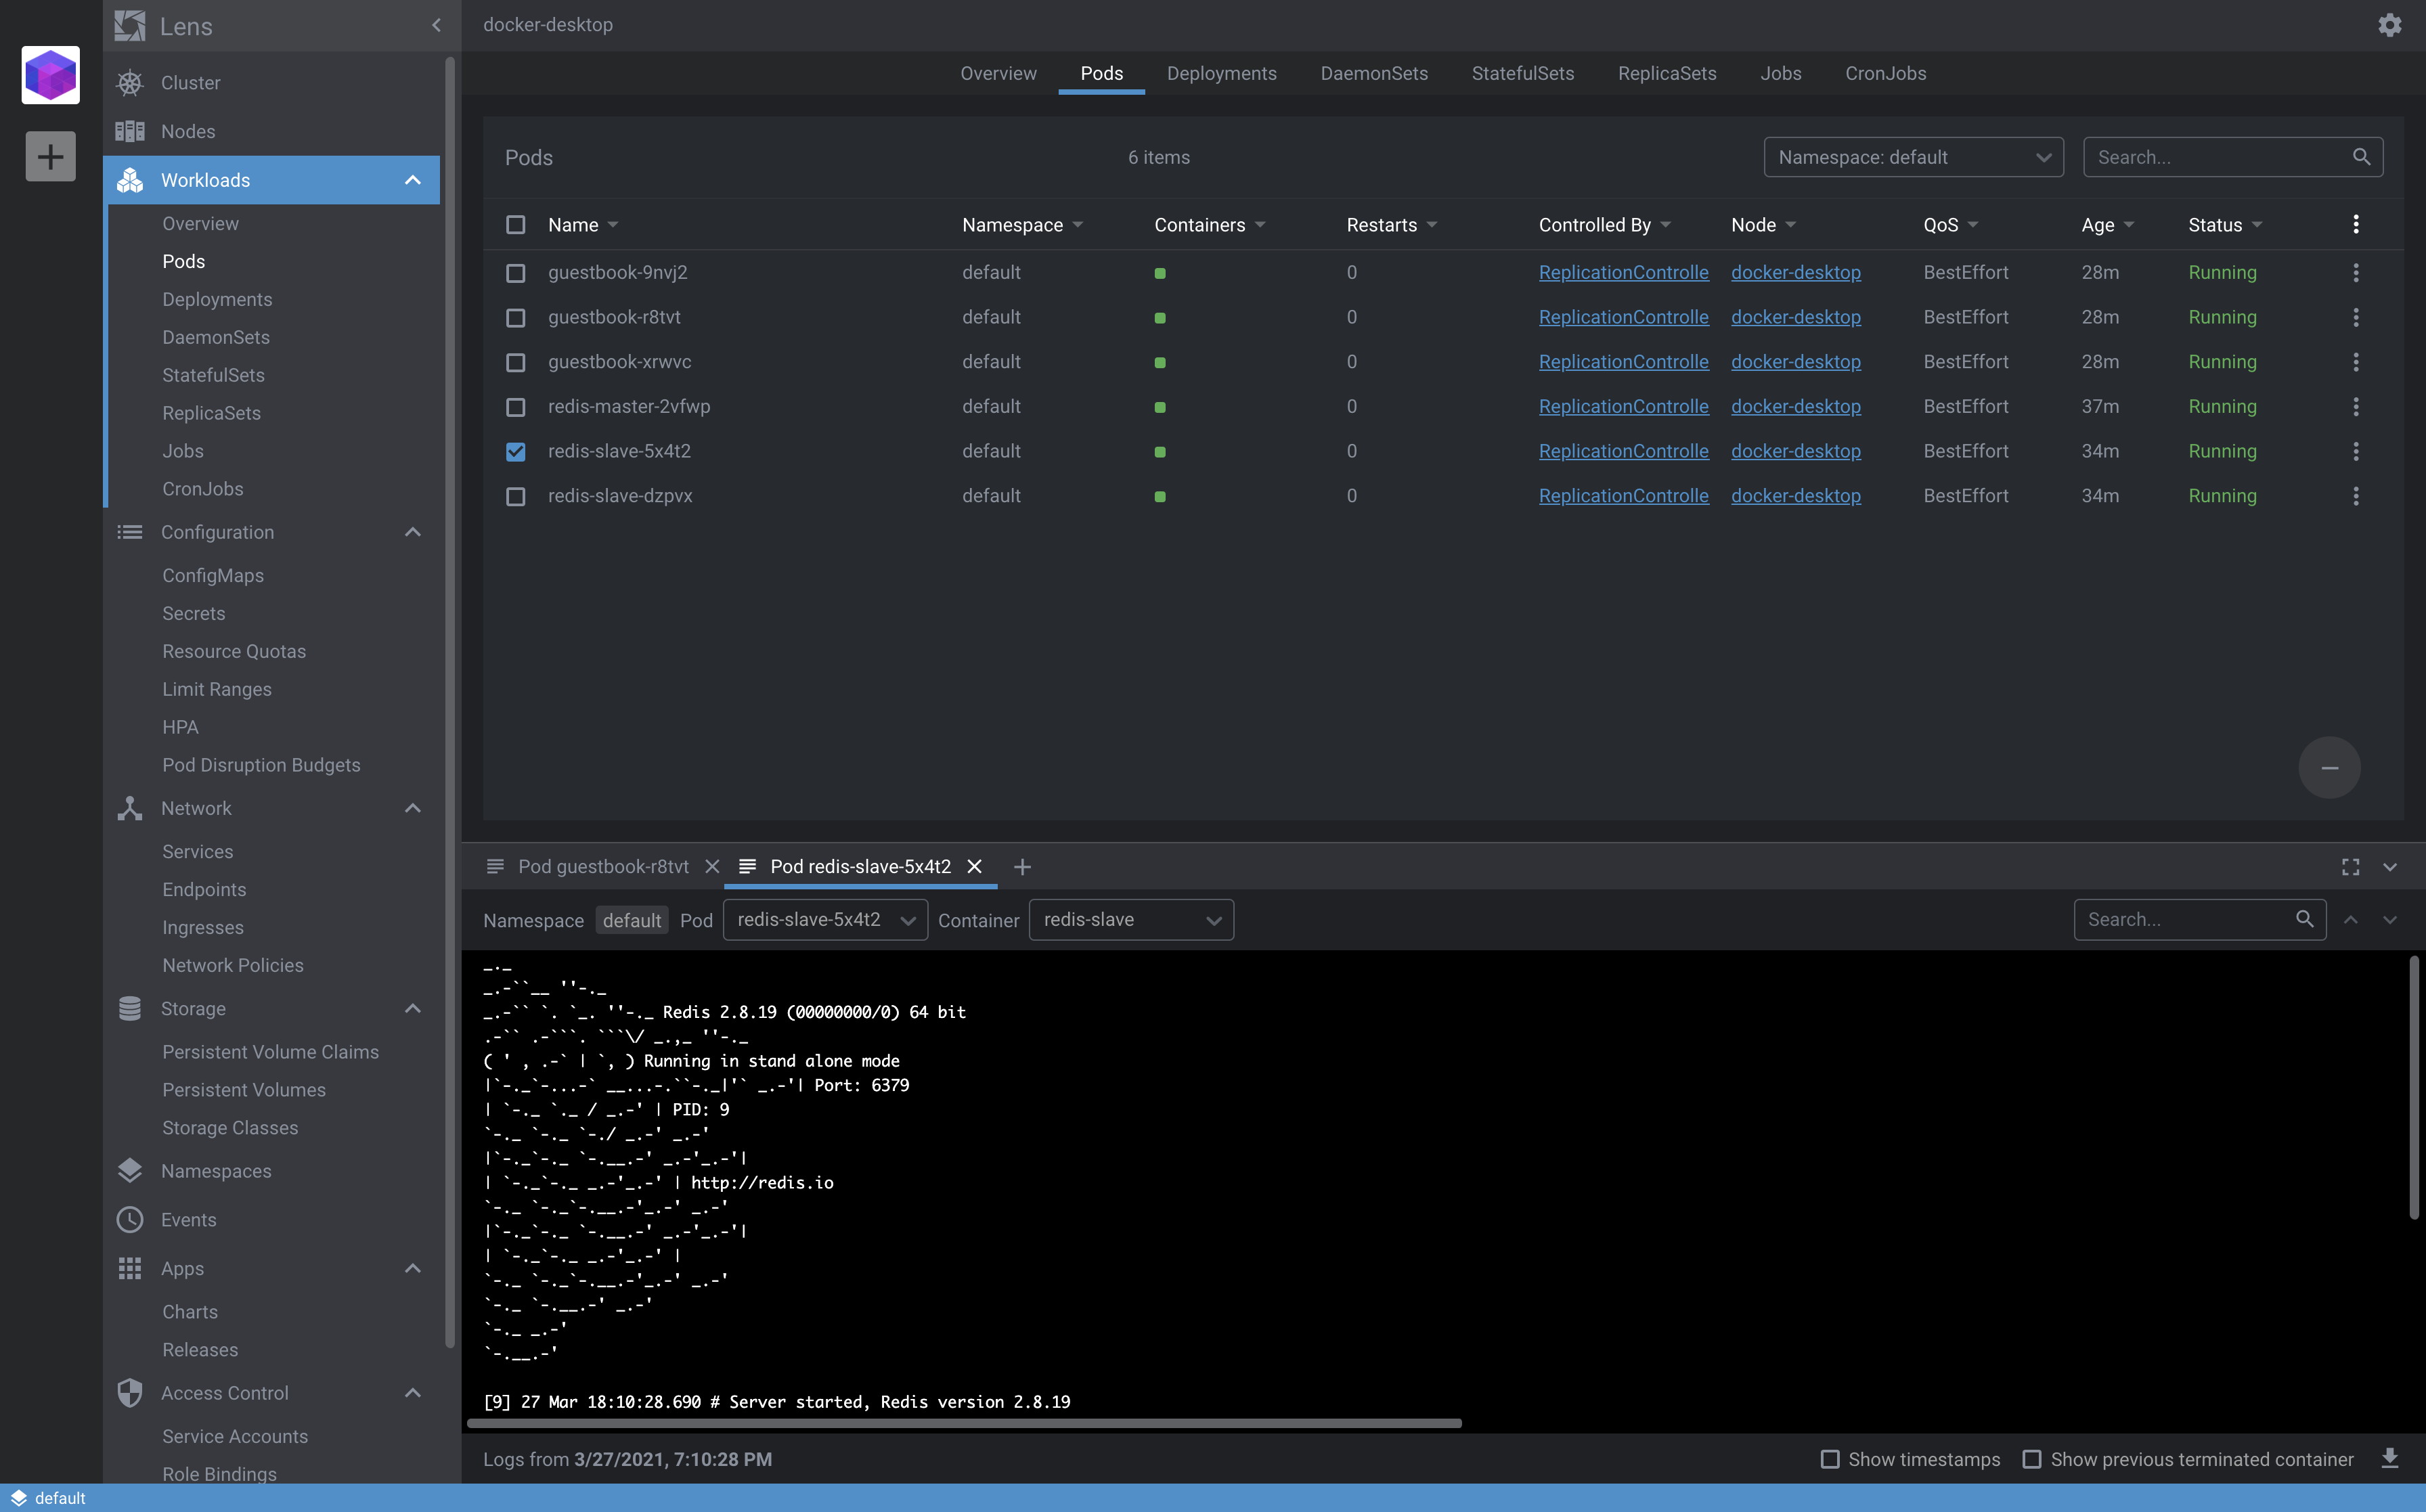Open row menu for guestbook-xrwvc

[2355, 362]
